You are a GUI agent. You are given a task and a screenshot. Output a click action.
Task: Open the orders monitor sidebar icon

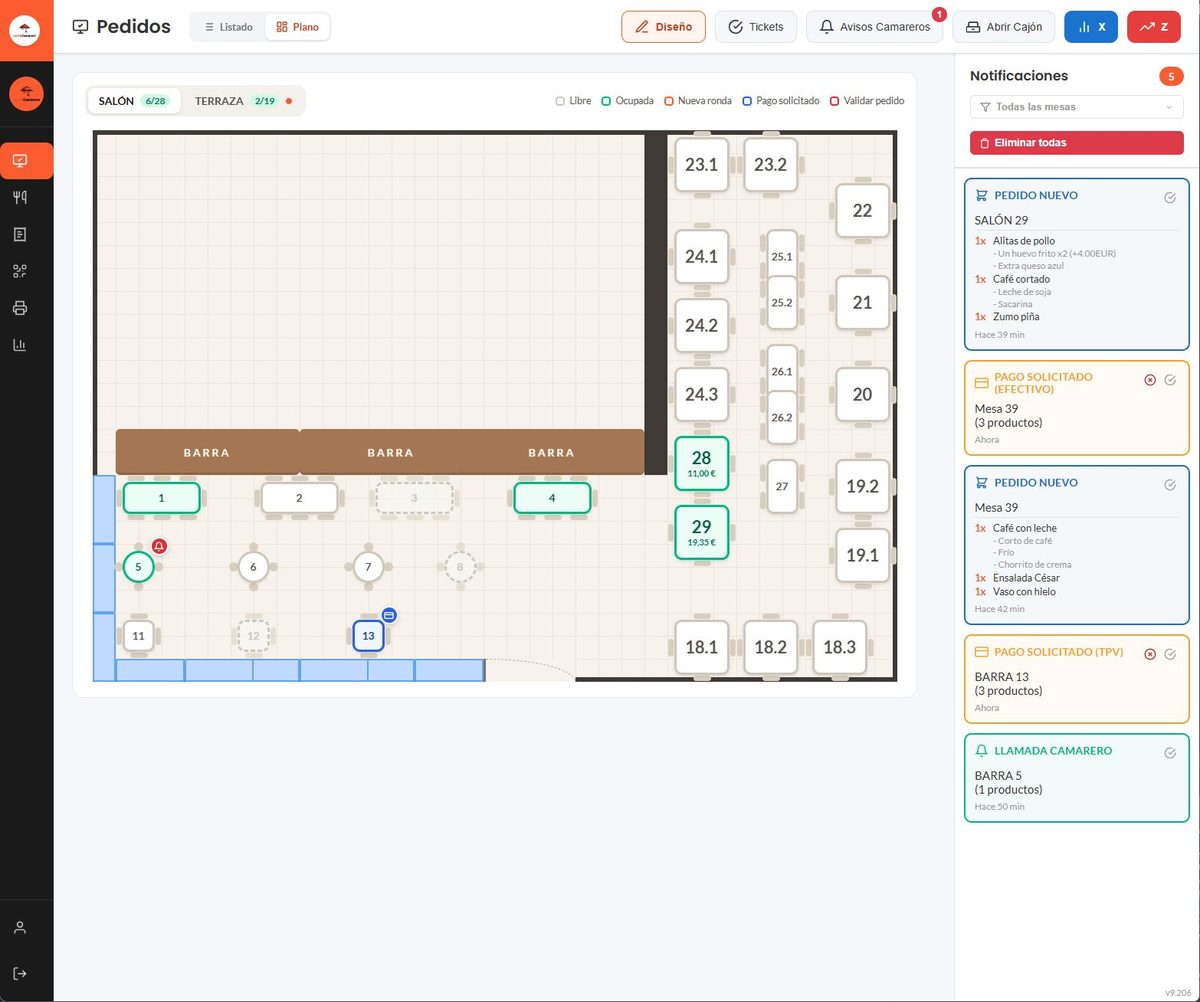pyautogui.click(x=20, y=161)
